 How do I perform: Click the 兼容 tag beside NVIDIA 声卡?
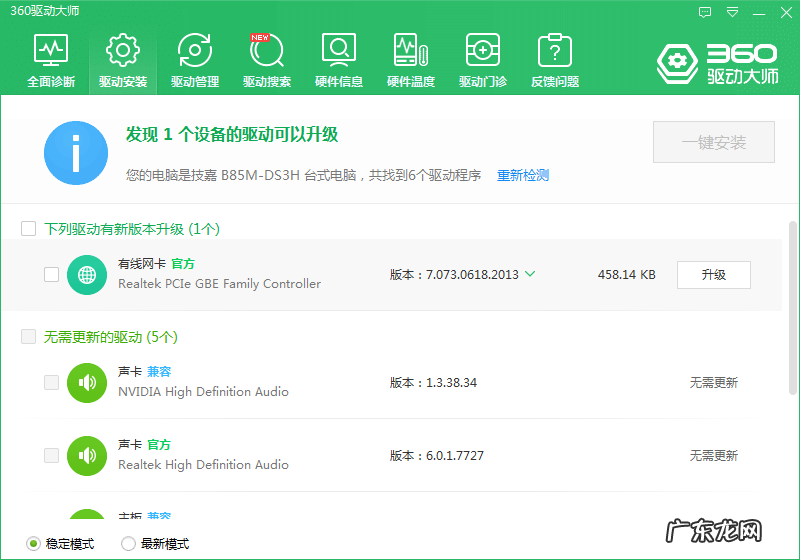click(x=159, y=372)
